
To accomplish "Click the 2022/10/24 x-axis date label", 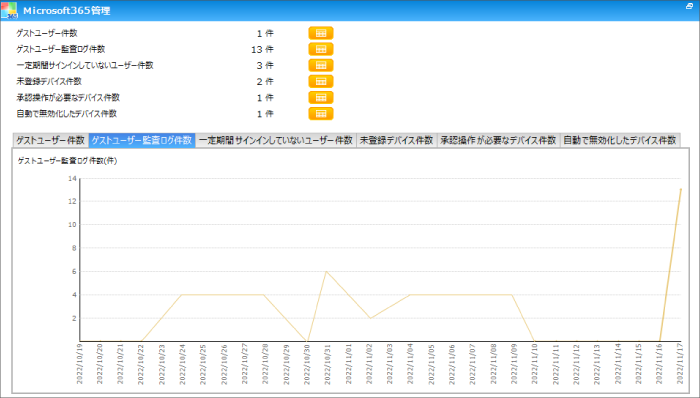I will [x=182, y=364].
